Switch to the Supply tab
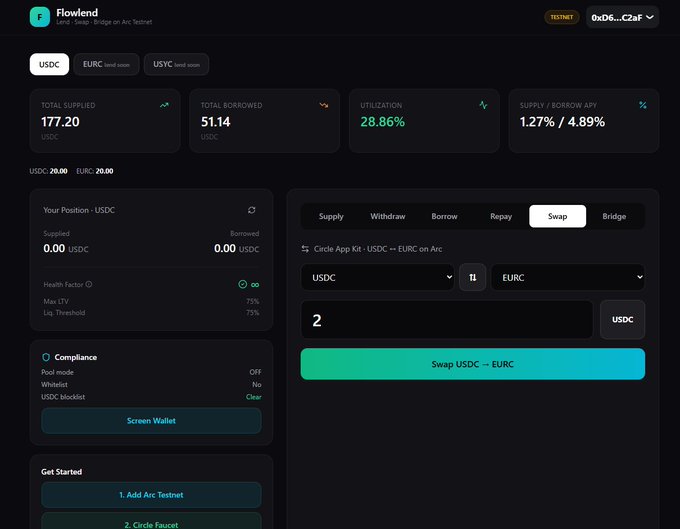Image resolution: width=680 pixels, height=529 pixels. point(331,216)
